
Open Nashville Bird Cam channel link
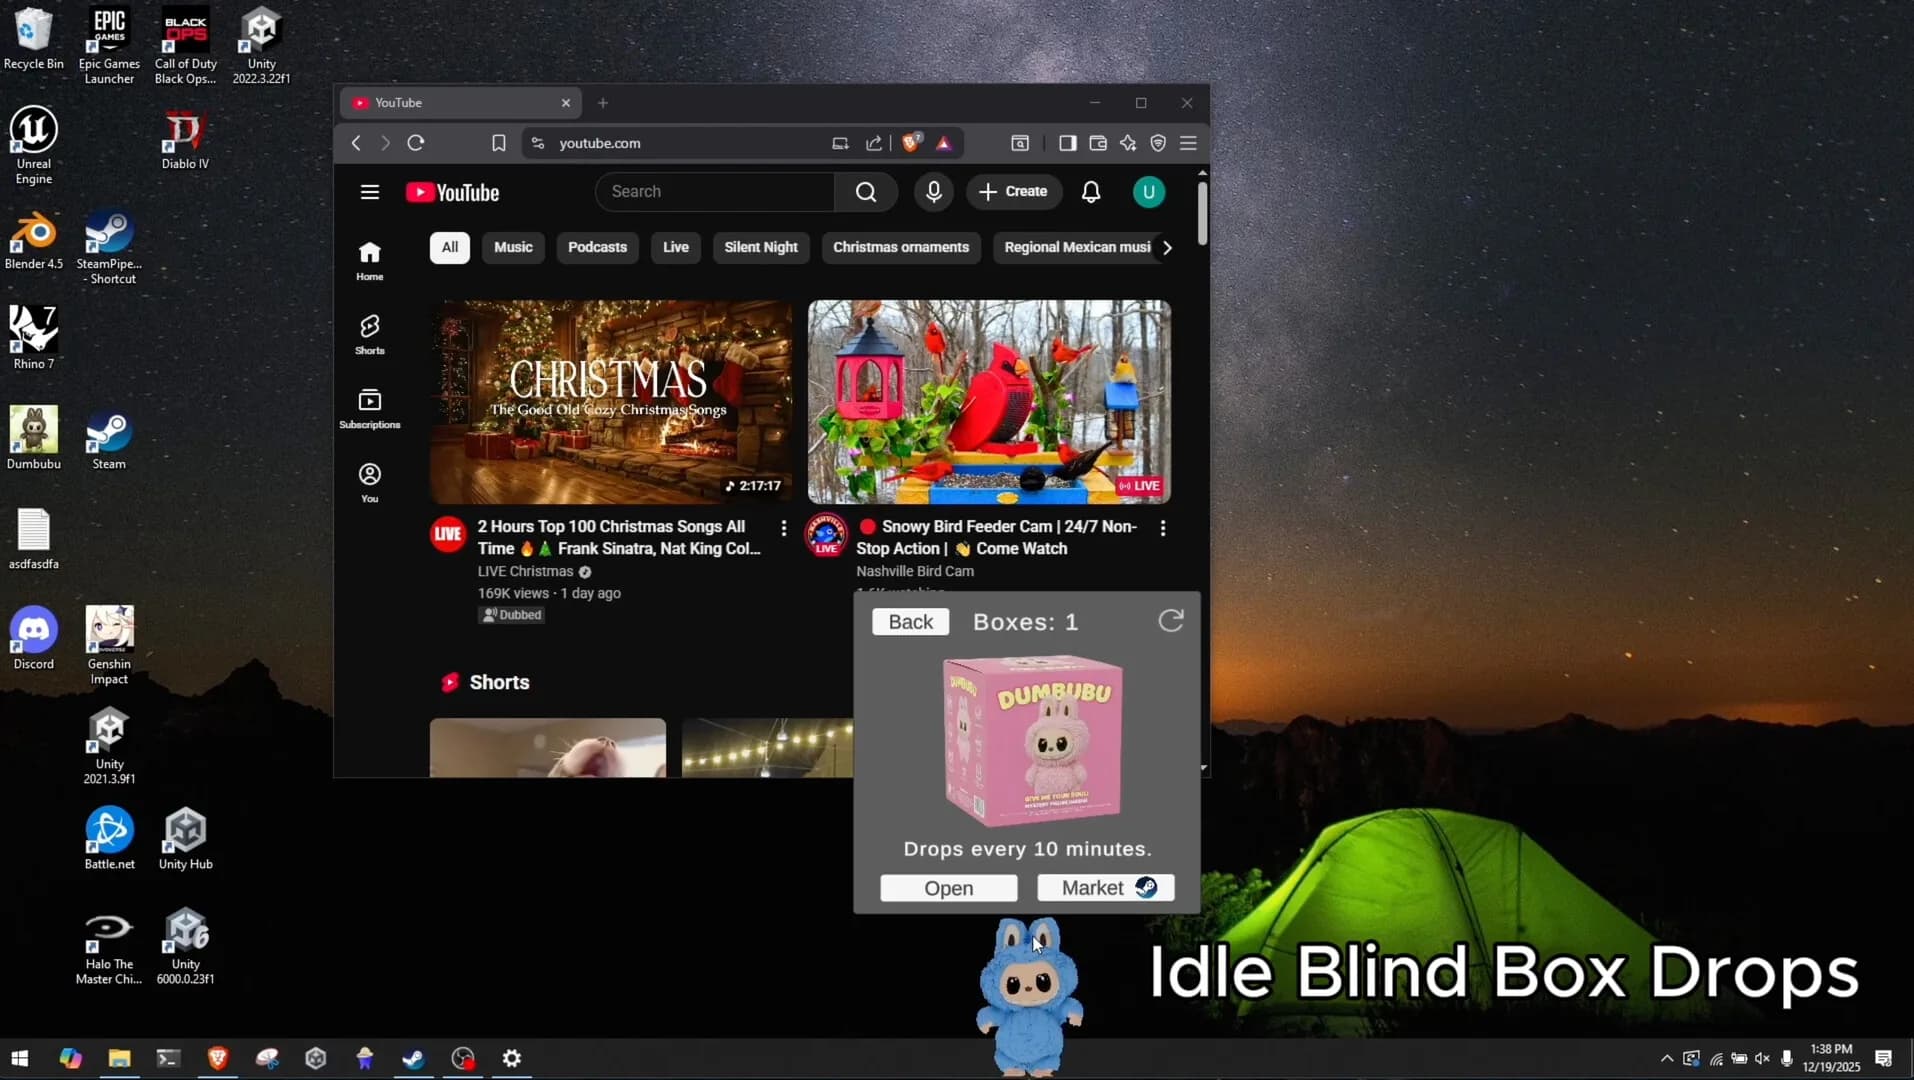tap(915, 571)
